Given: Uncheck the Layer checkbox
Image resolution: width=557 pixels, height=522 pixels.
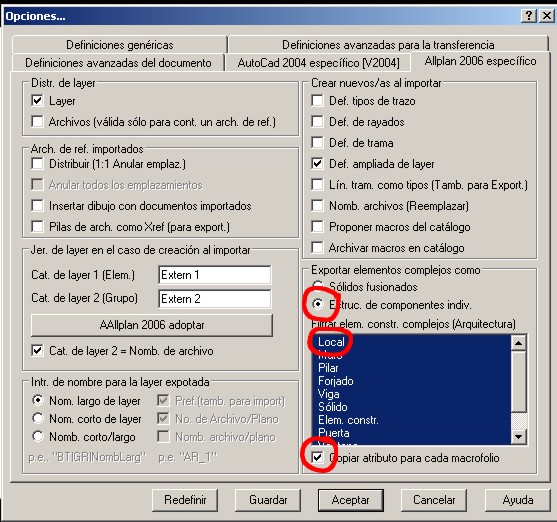Looking at the screenshot, I should tap(37, 101).
